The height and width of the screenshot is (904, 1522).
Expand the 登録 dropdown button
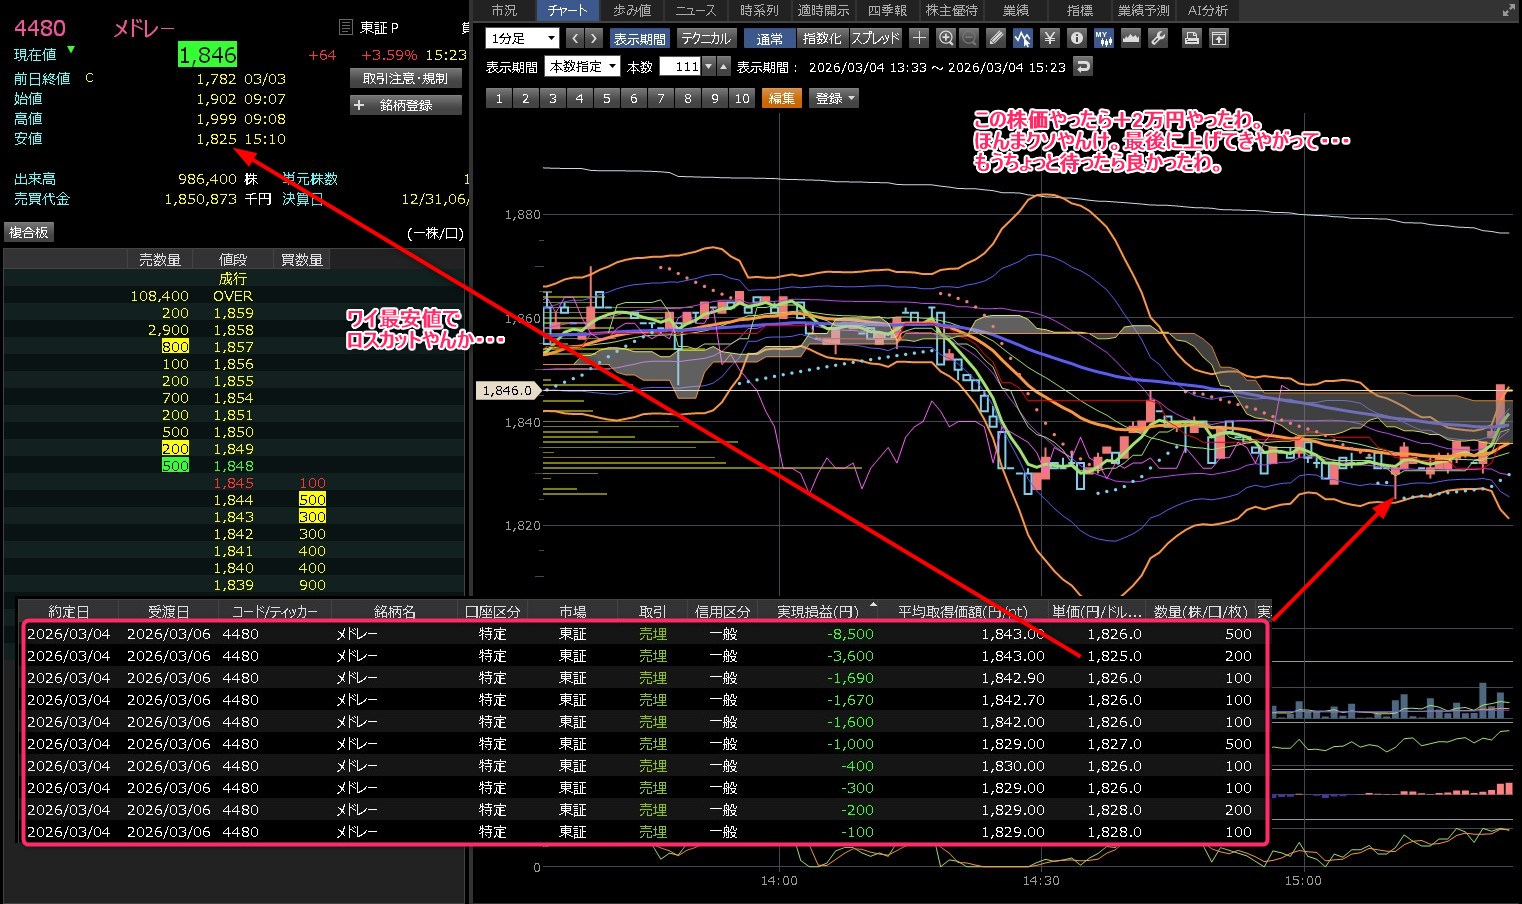835,98
